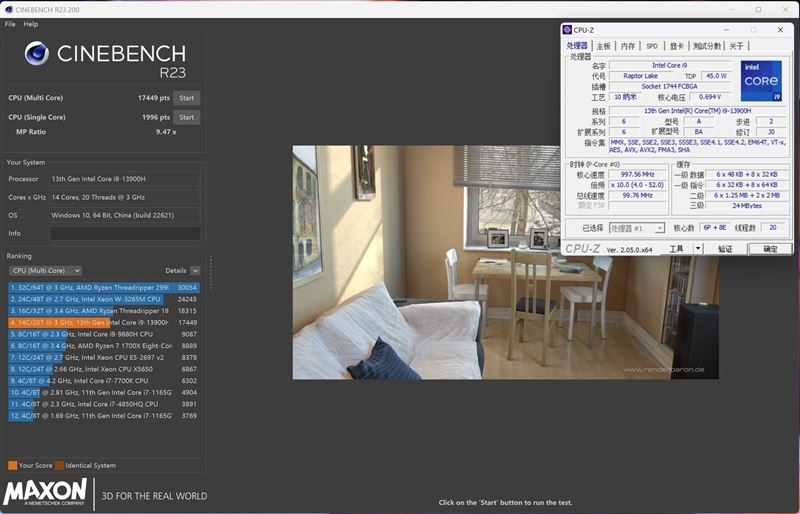Open the 工具 dropdown arrow in CPU-Z

click(698, 249)
